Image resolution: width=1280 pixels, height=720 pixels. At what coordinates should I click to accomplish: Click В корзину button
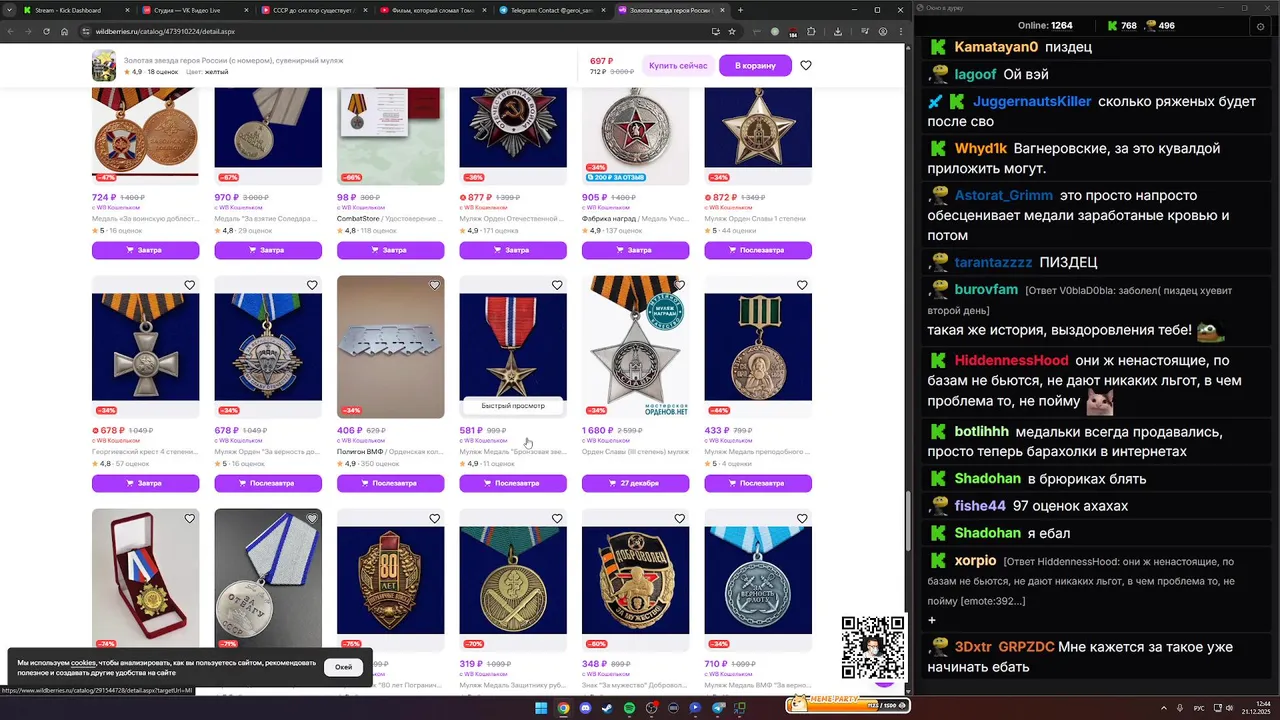755,66
